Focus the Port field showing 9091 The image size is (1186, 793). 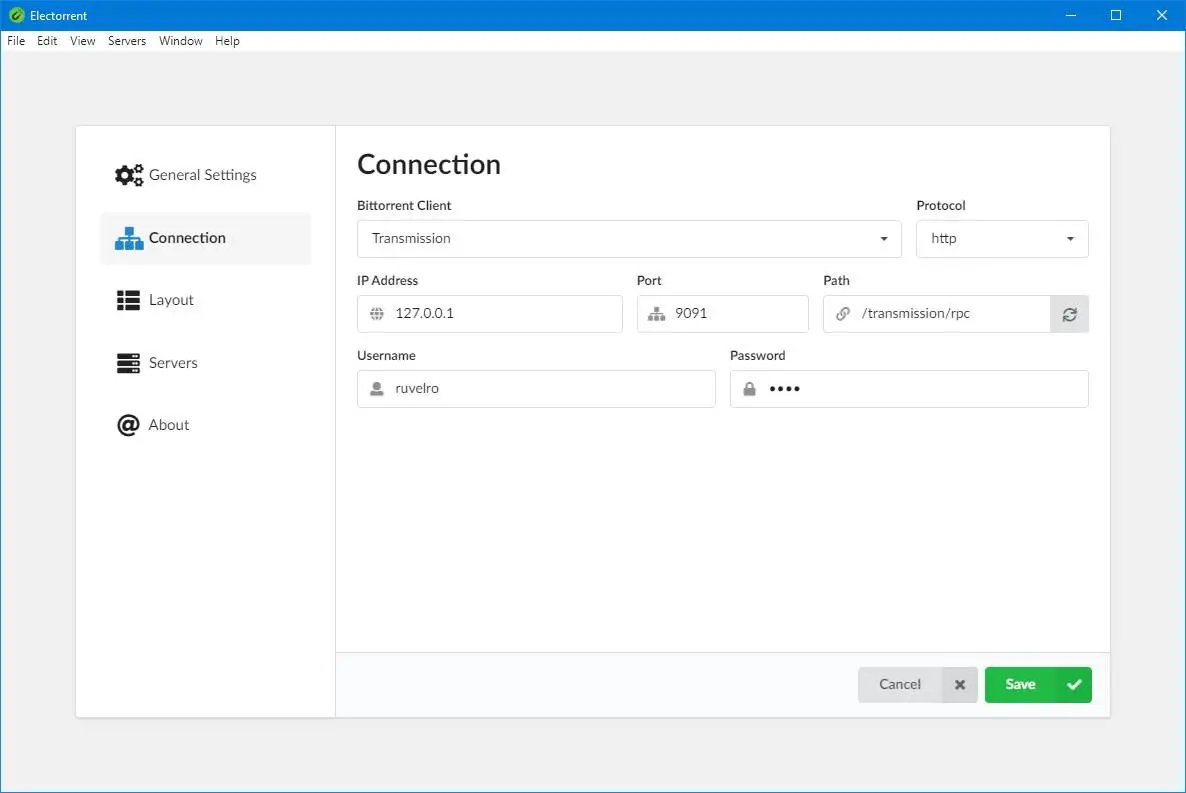click(722, 314)
